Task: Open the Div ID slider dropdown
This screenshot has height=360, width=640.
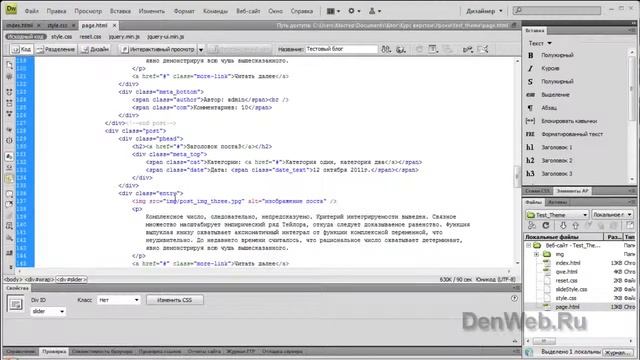Action: tap(48, 311)
